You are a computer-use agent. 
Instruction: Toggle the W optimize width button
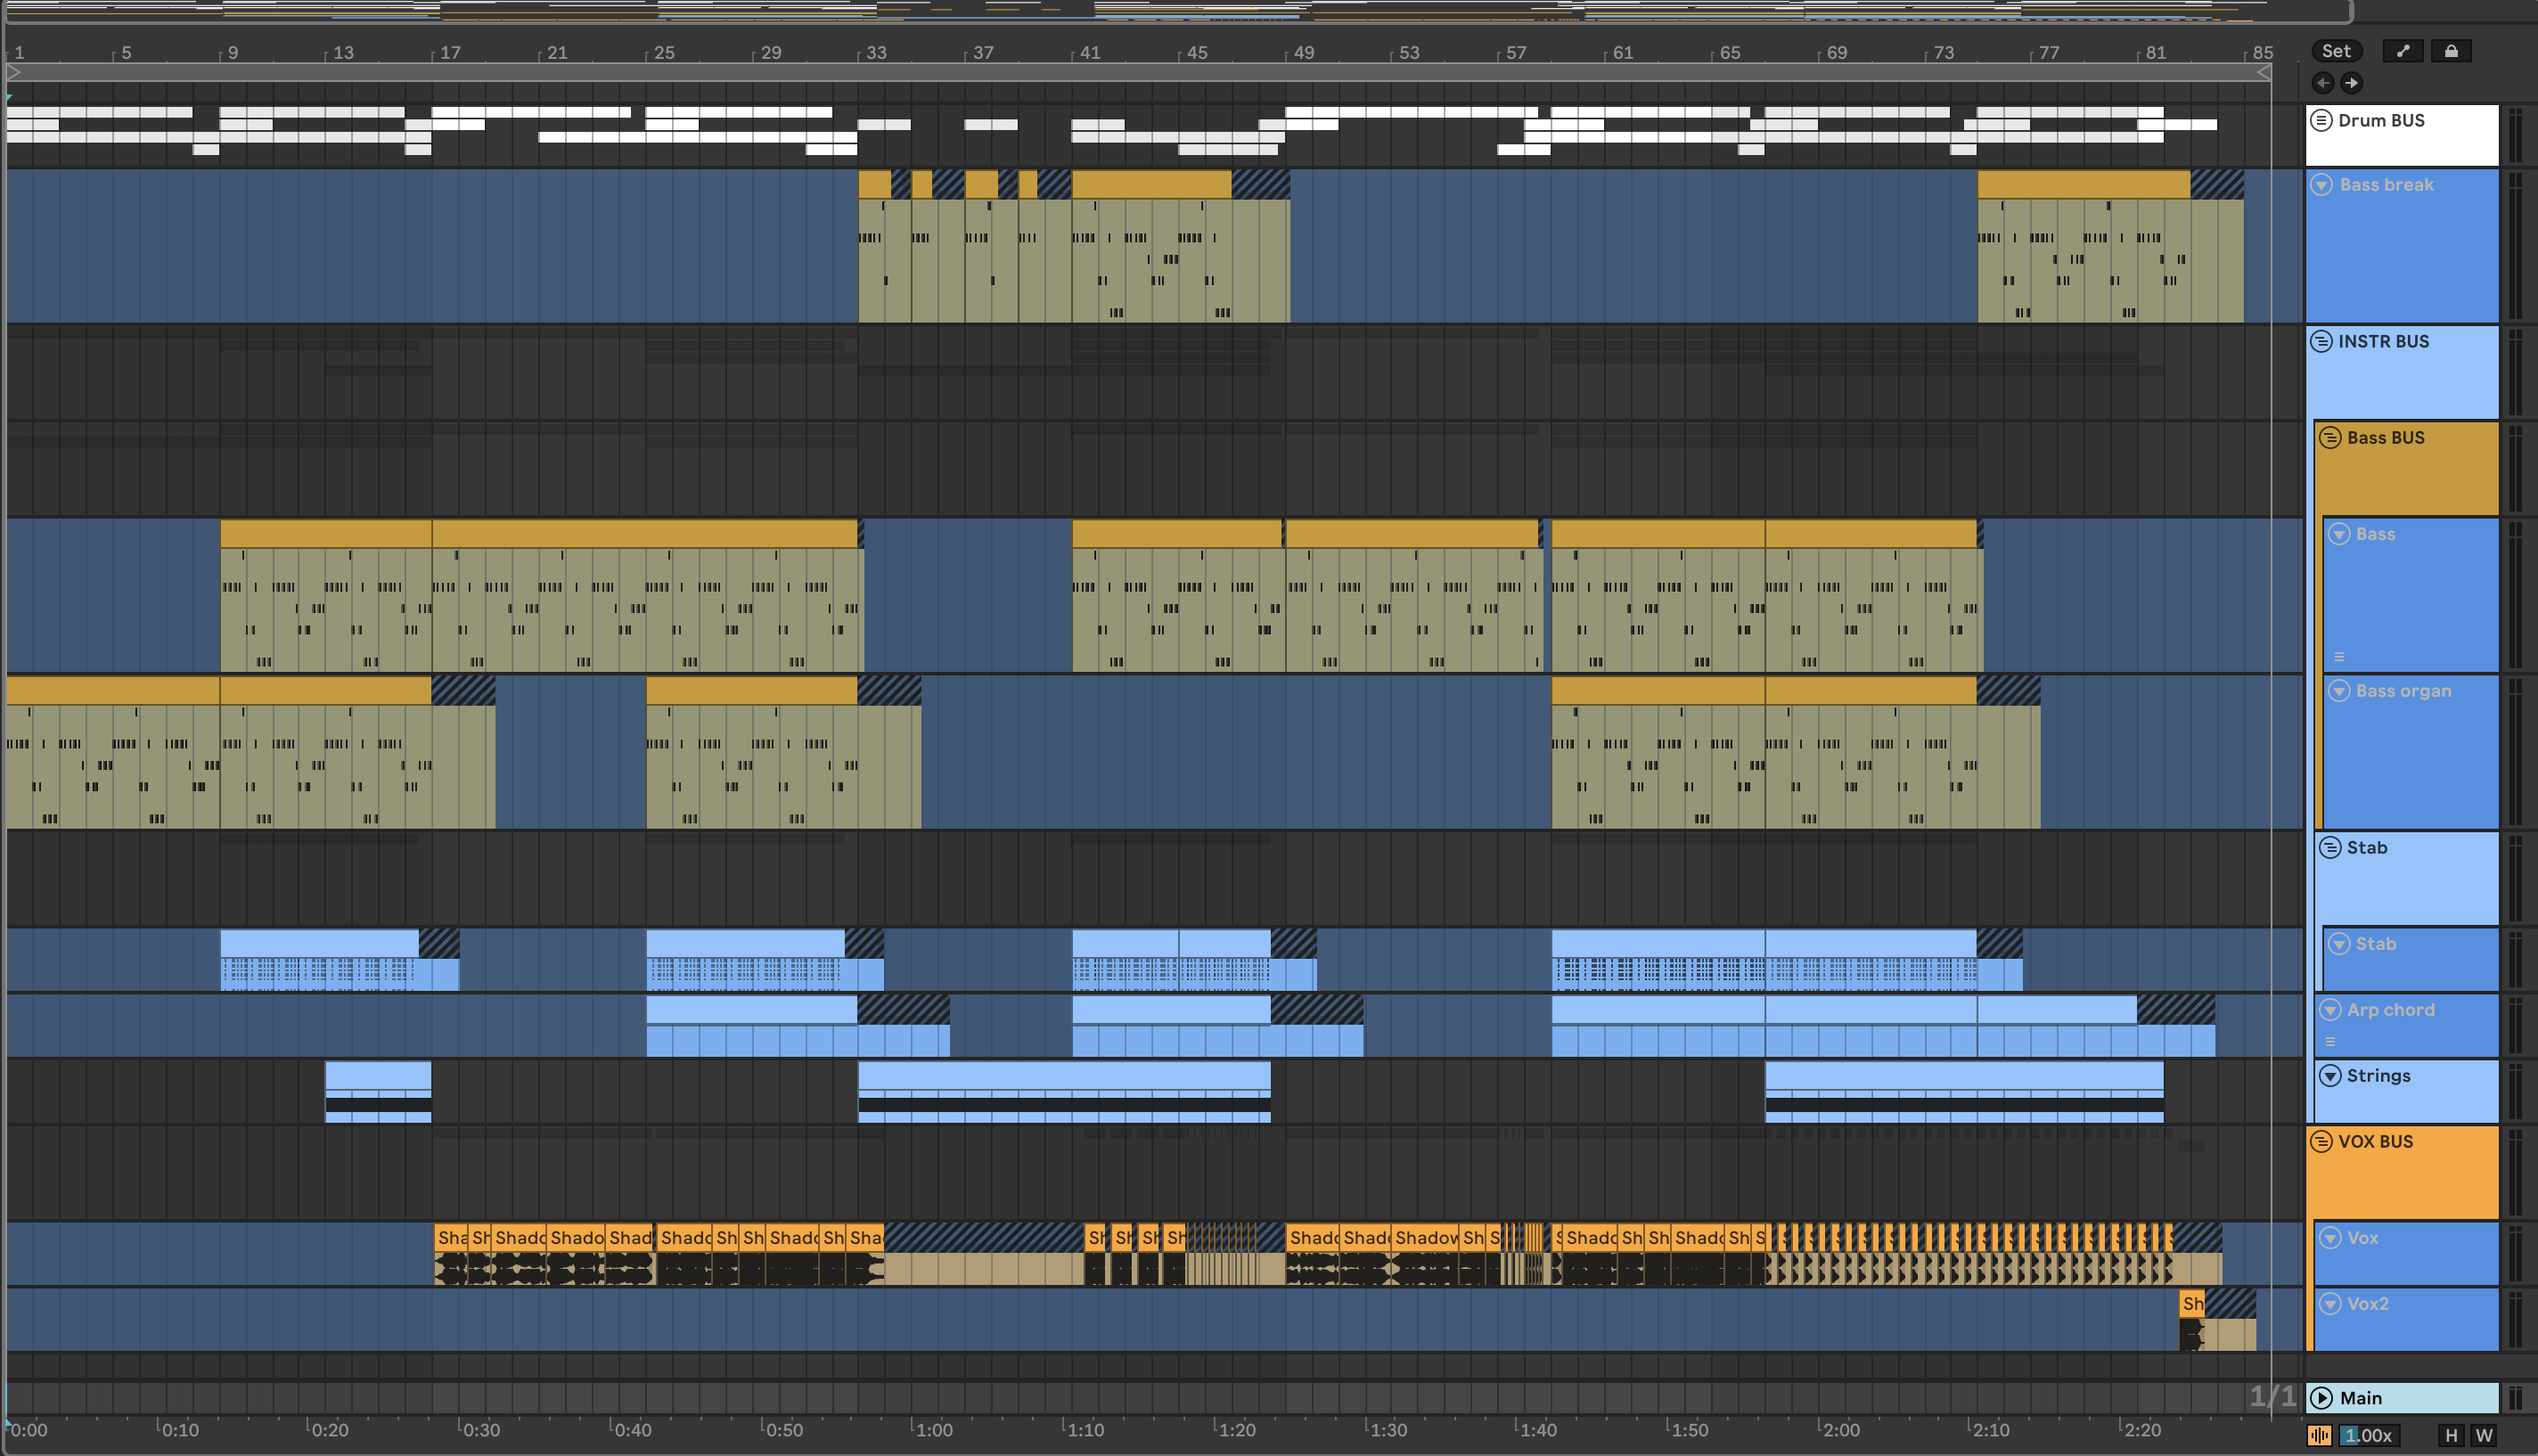pos(2484,1435)
